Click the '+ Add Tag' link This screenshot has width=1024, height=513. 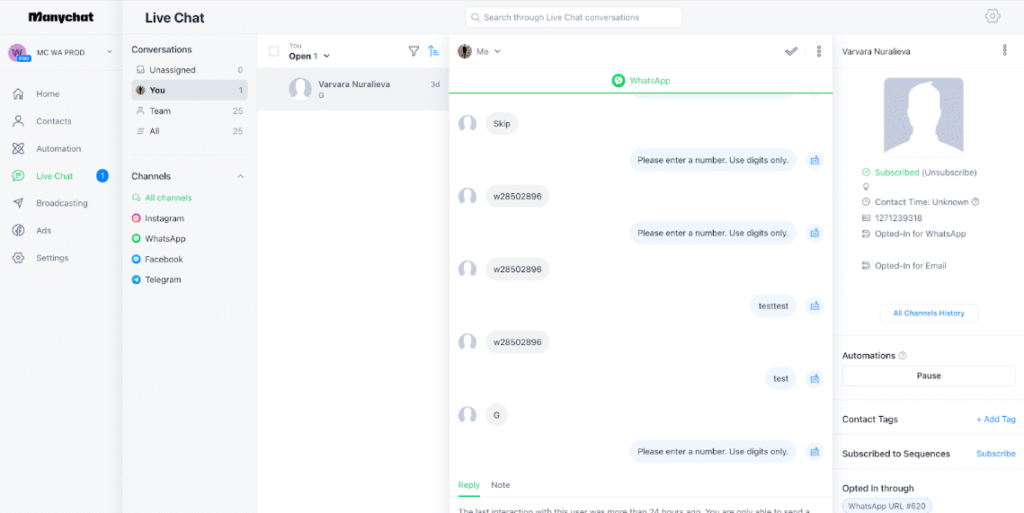click(x=995, y=420)
